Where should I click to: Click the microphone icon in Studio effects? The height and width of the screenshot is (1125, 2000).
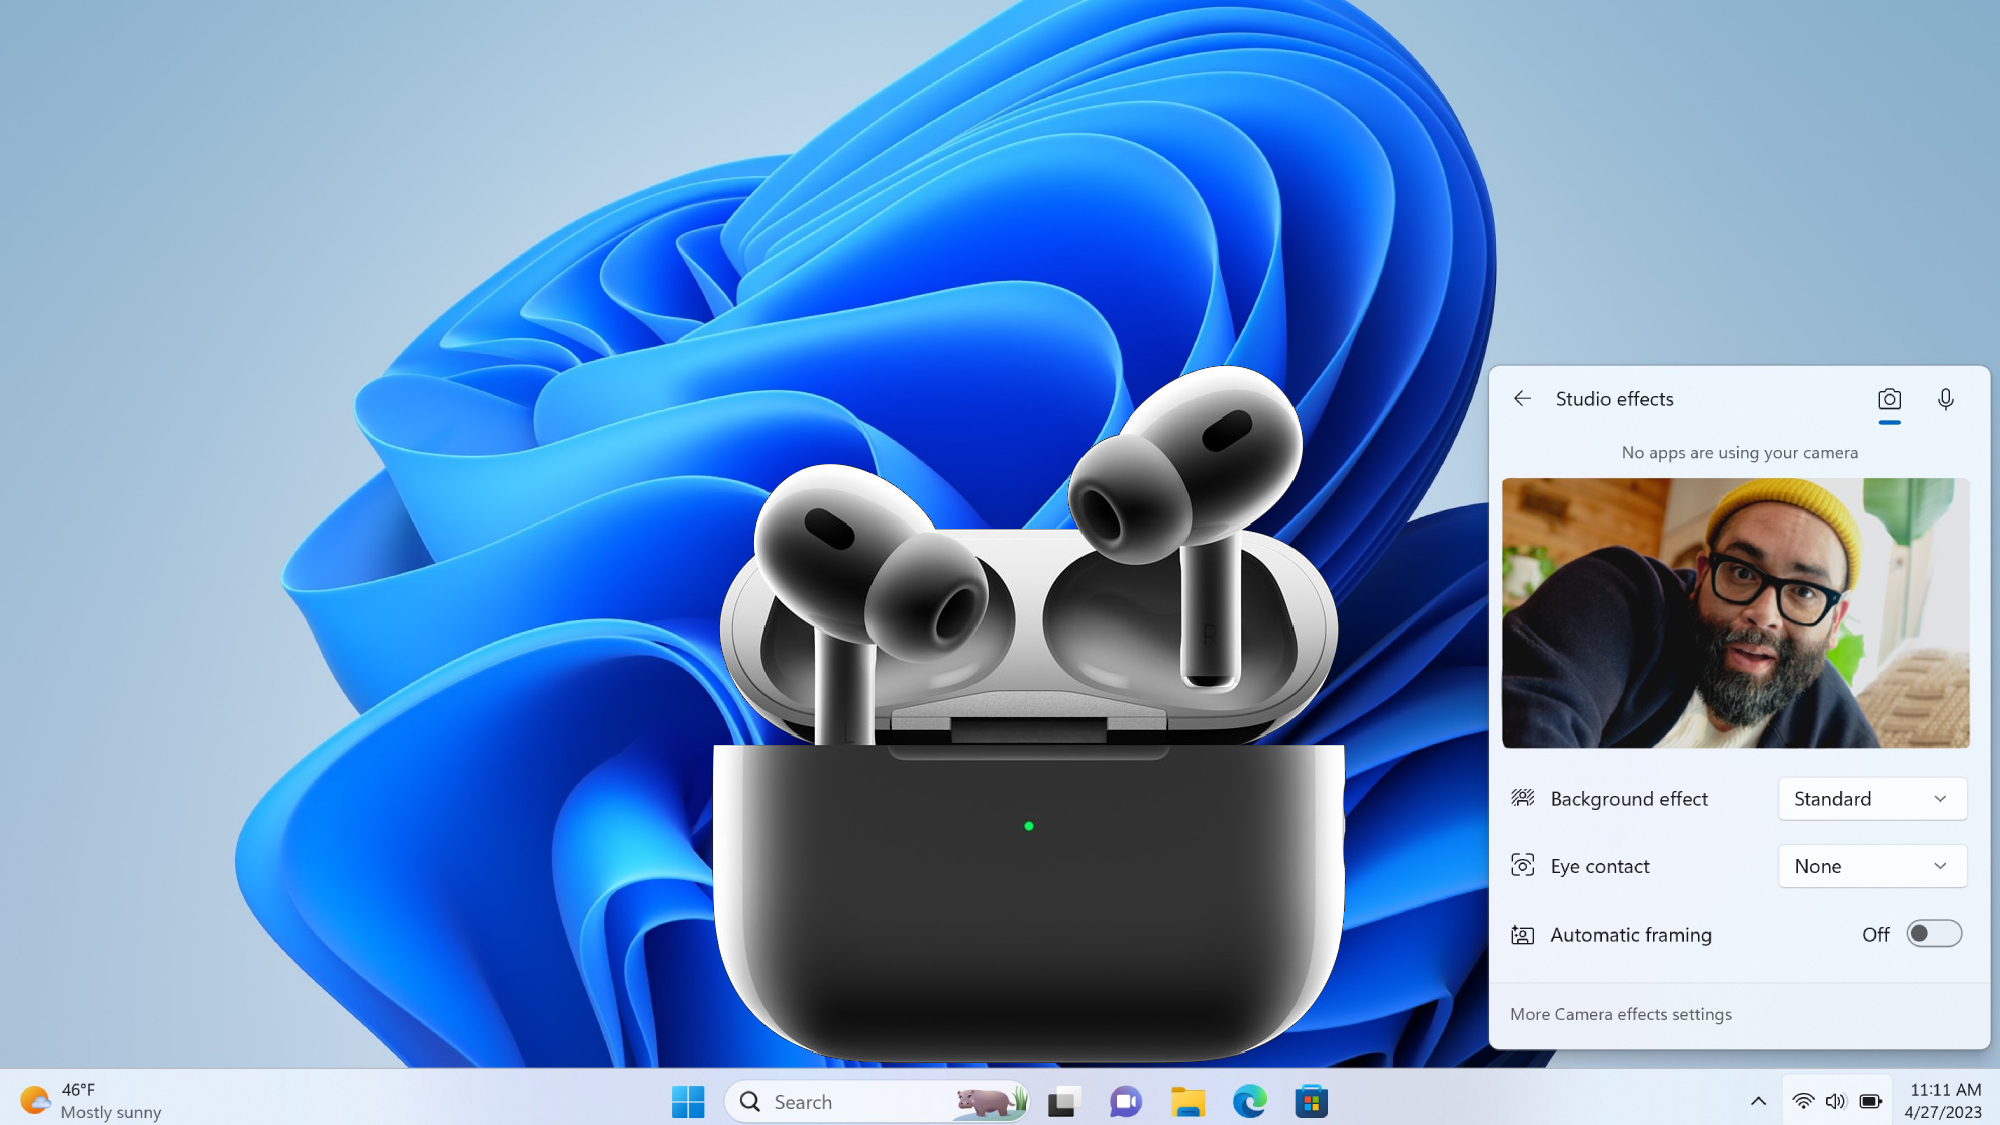click(1945, 398)
